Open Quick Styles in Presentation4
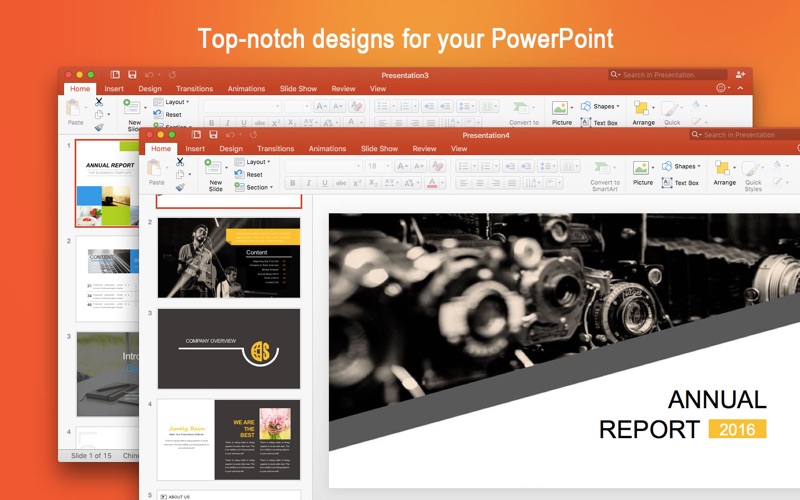This screenshot has width=800, height=500. [x=753, y=176]
